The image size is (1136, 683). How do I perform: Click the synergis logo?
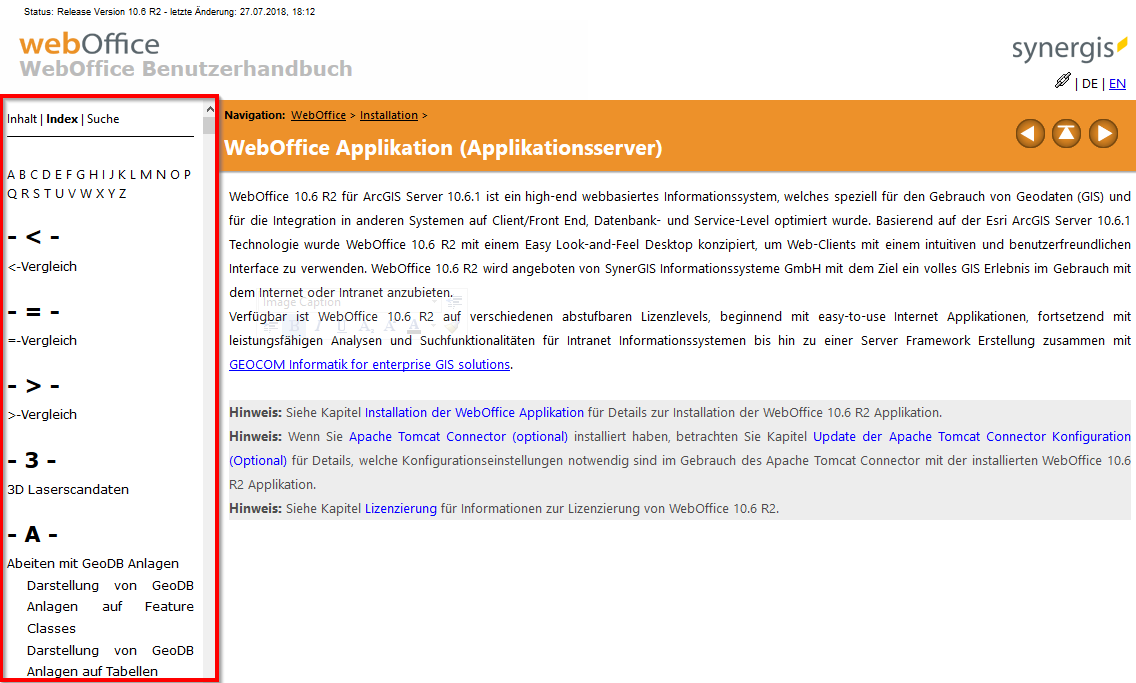pos(1069,48)
